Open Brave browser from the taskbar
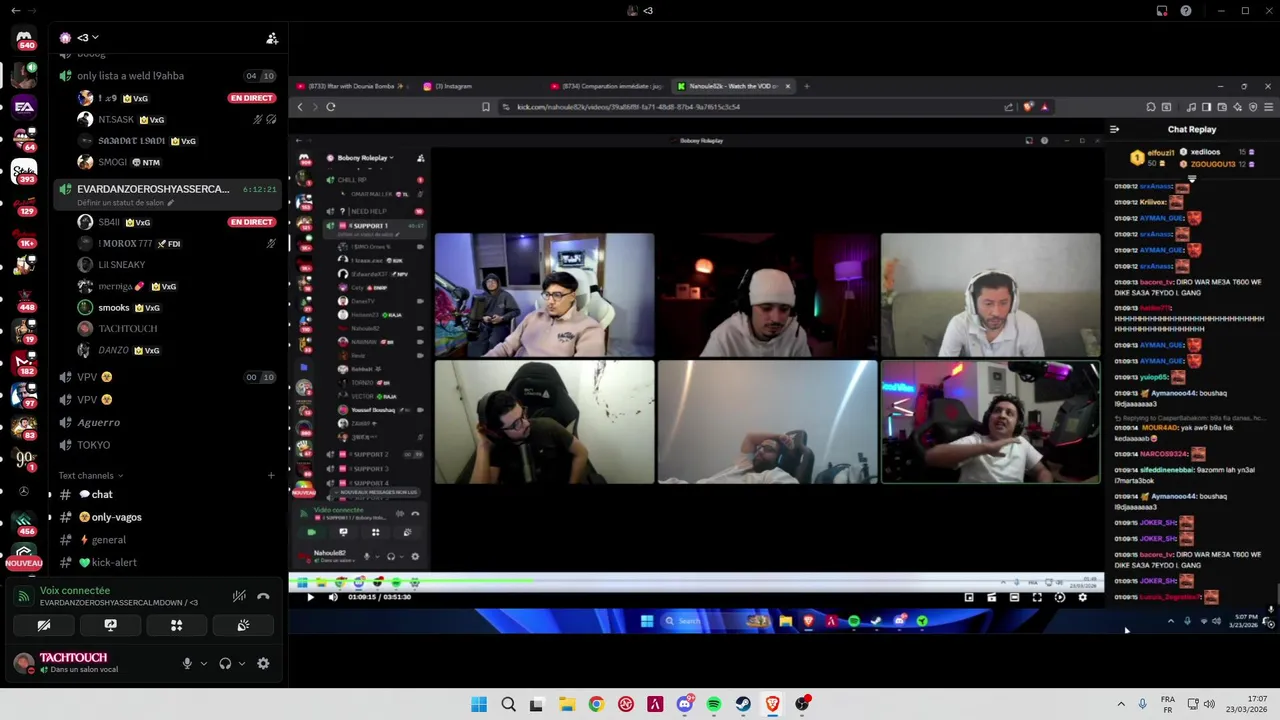 [x=772, y=704]
